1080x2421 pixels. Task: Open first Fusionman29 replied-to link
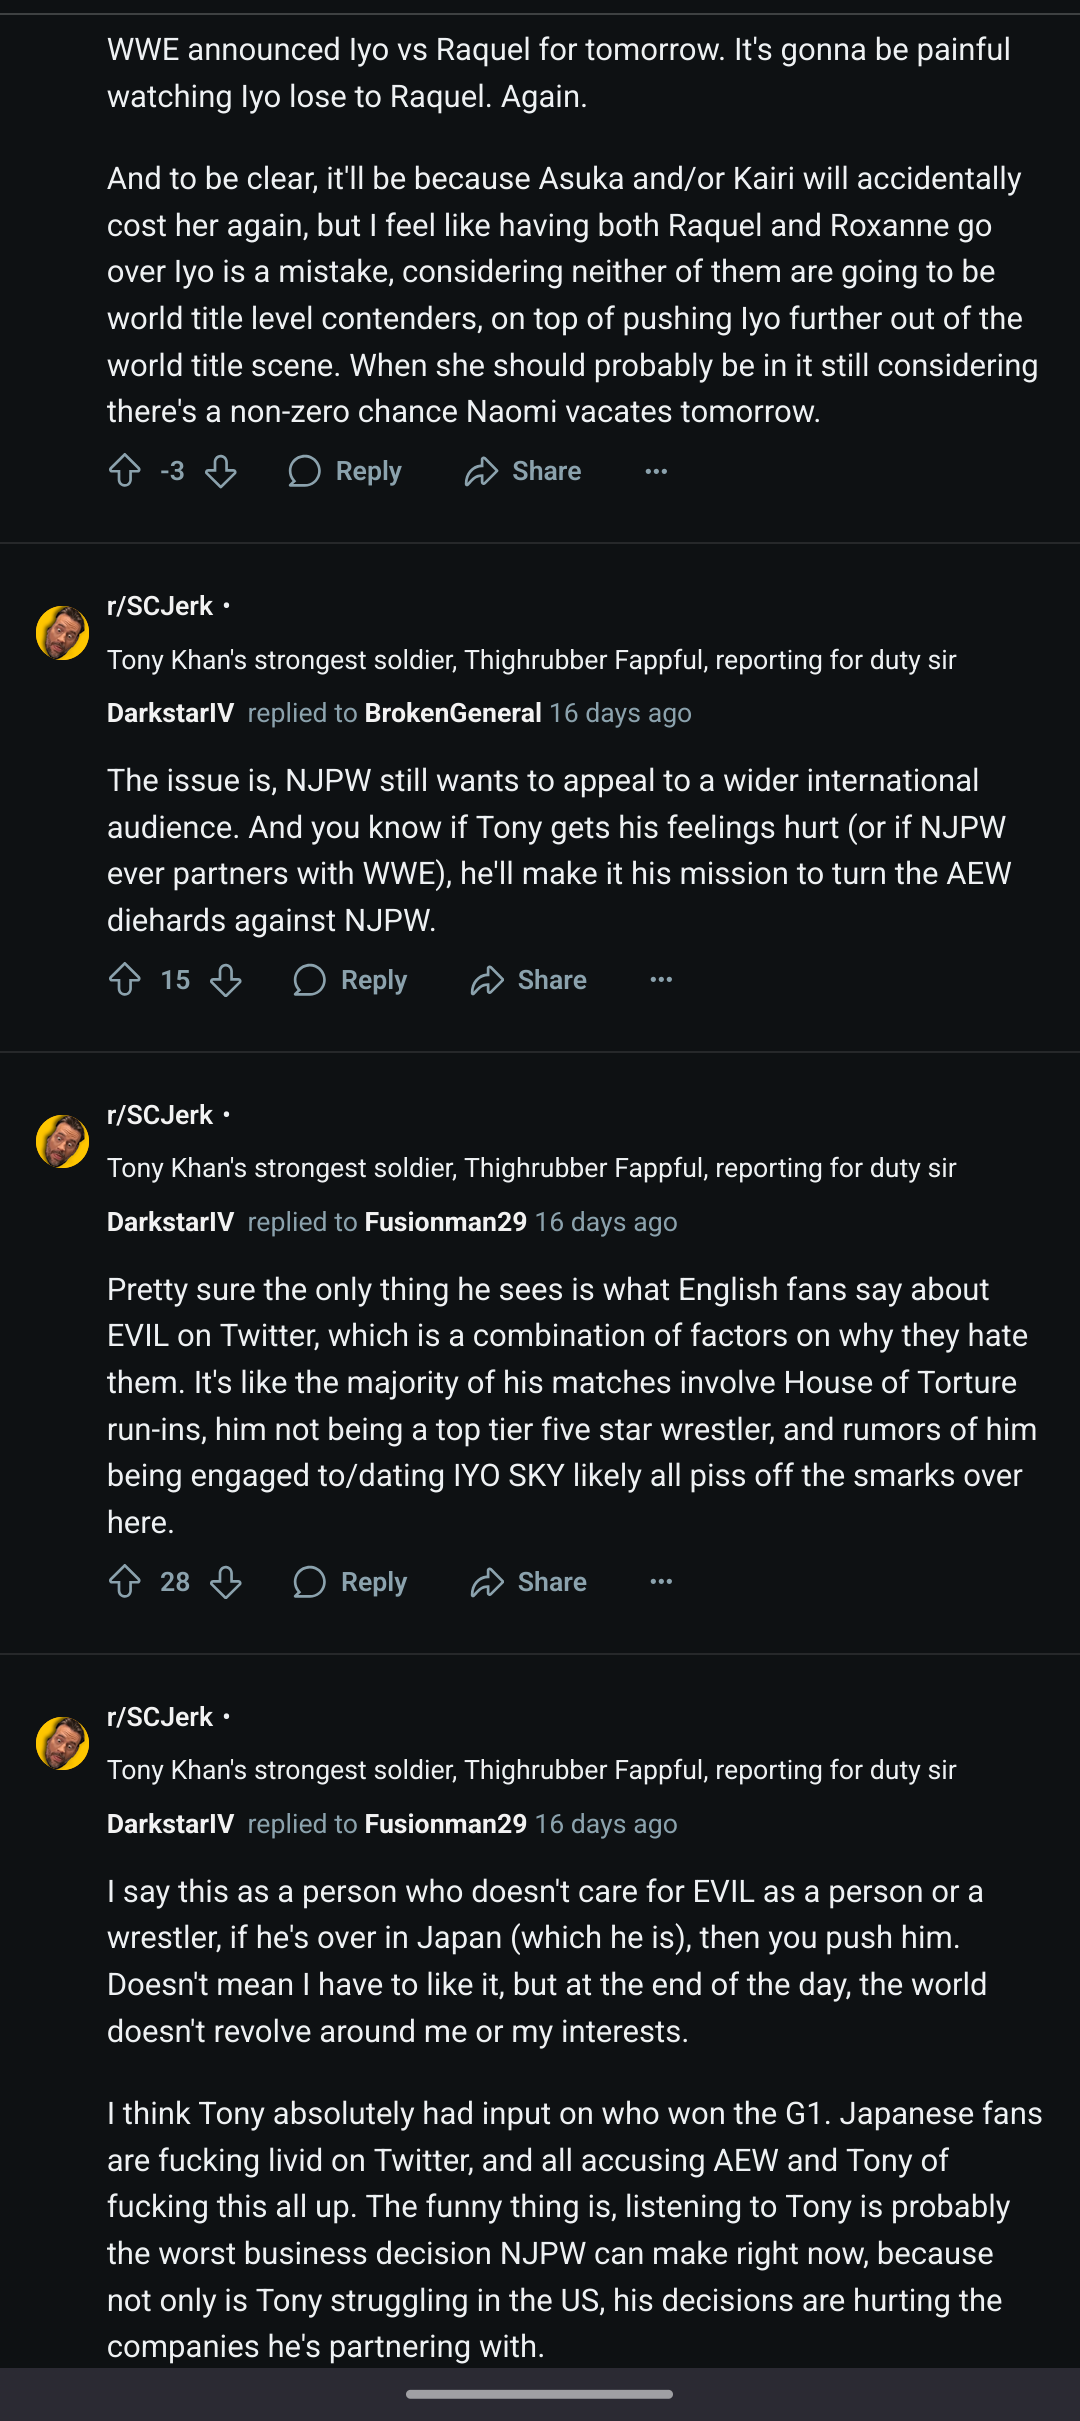click(x=445, y=1222)
